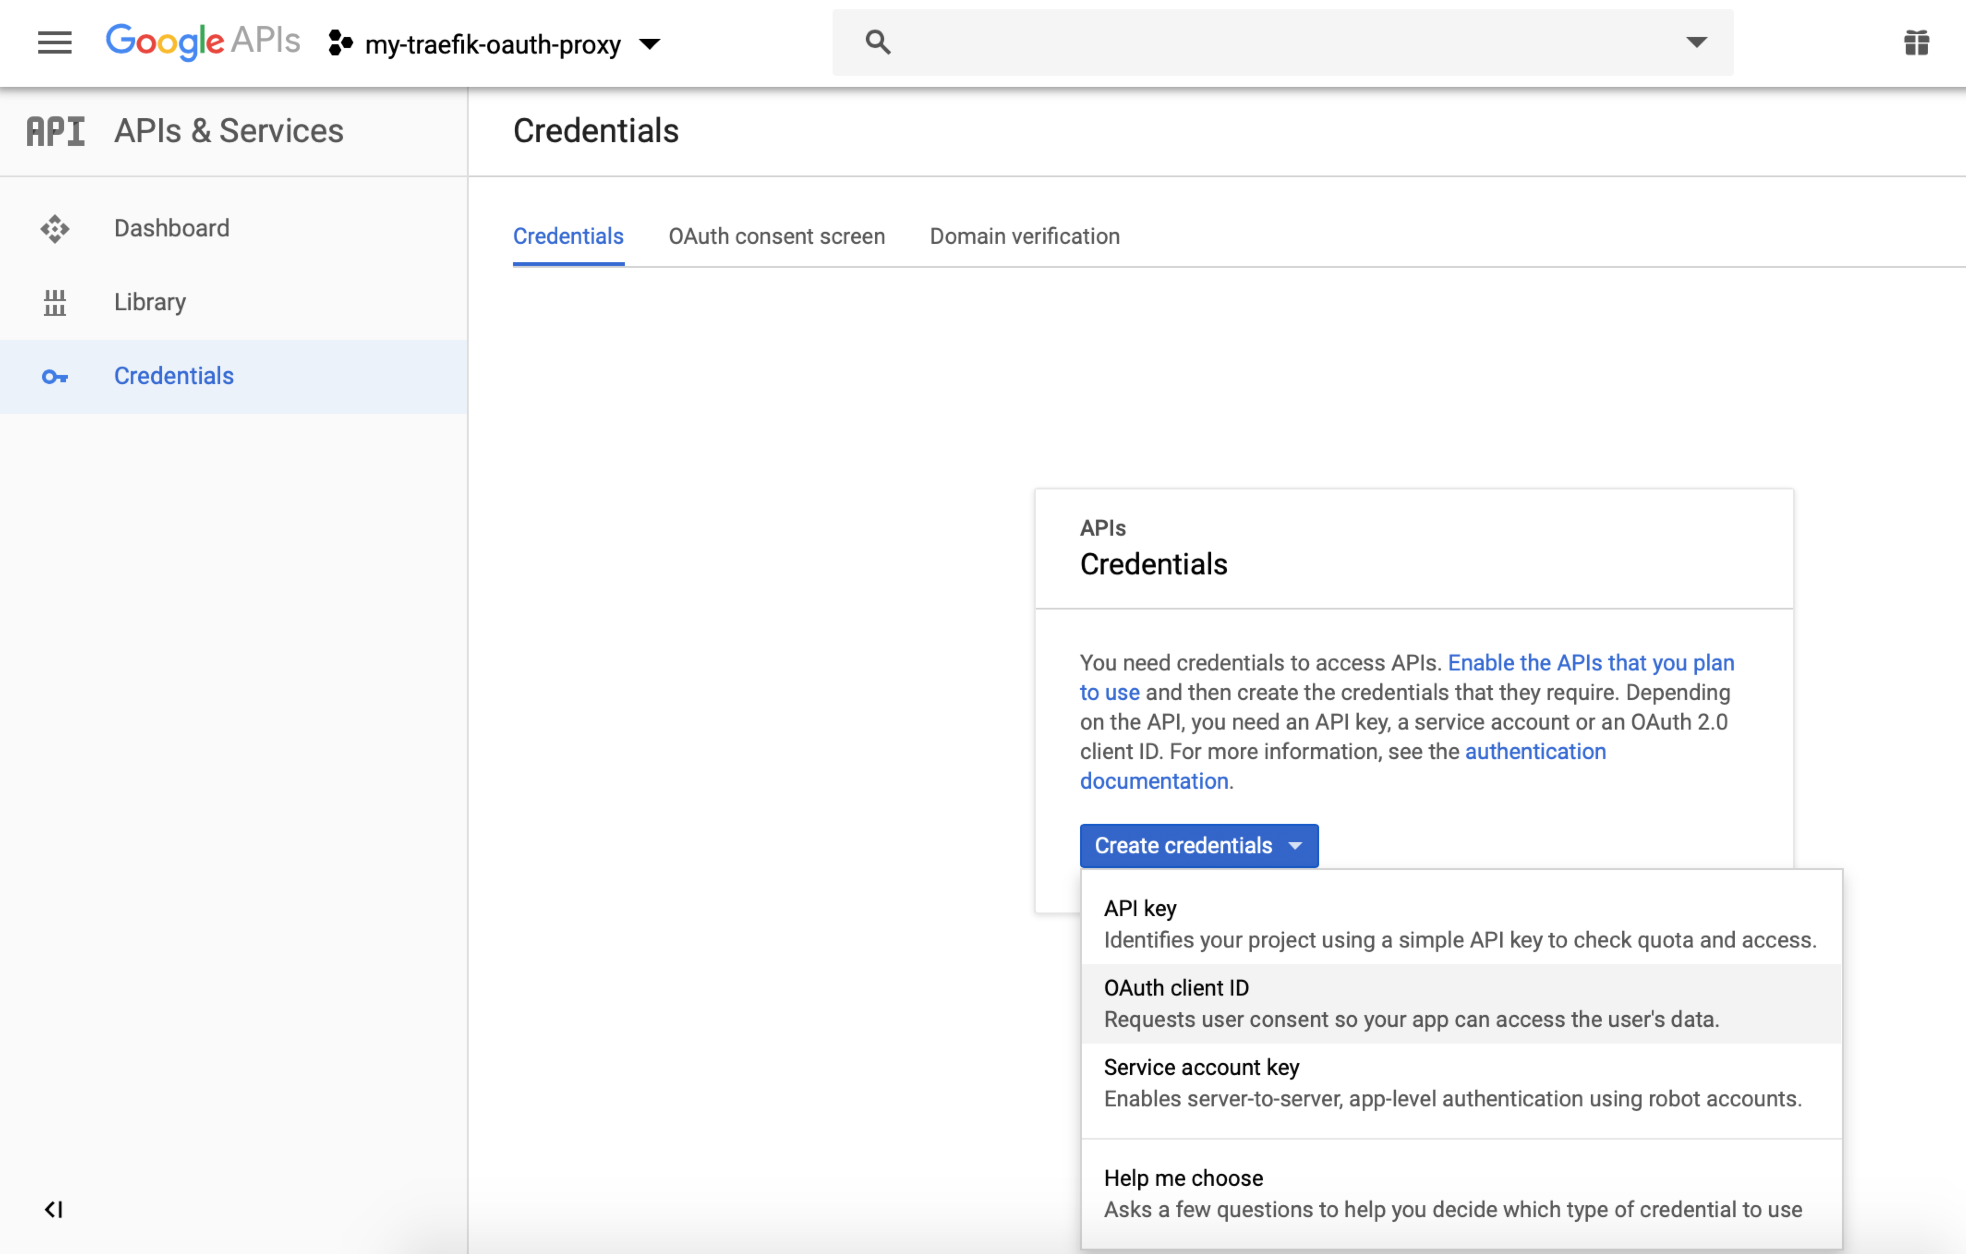This screenshot has height=1254, width=1966.
Task: Select the Help me choose option
Action: (x=1461, y=1194)
